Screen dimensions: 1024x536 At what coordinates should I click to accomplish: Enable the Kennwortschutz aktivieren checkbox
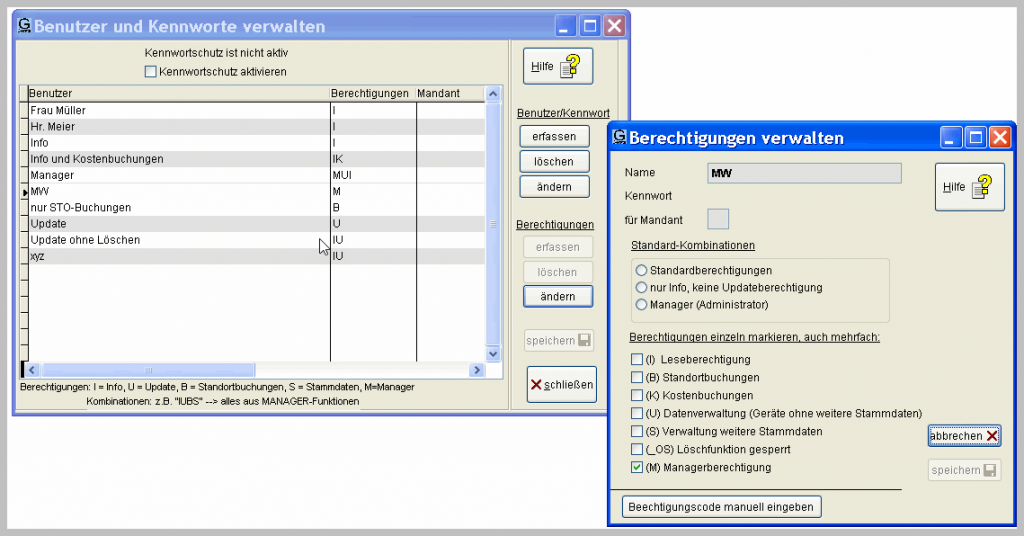(x=151, y=72)
